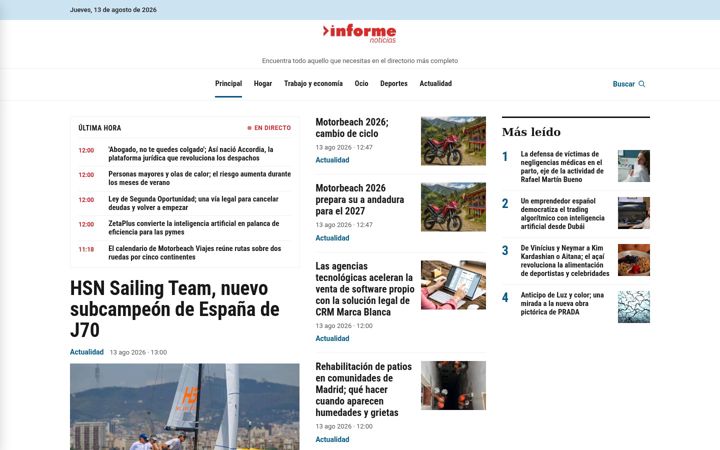
Task: Click the HSN sailing boat photo
Action: (185, 407)
